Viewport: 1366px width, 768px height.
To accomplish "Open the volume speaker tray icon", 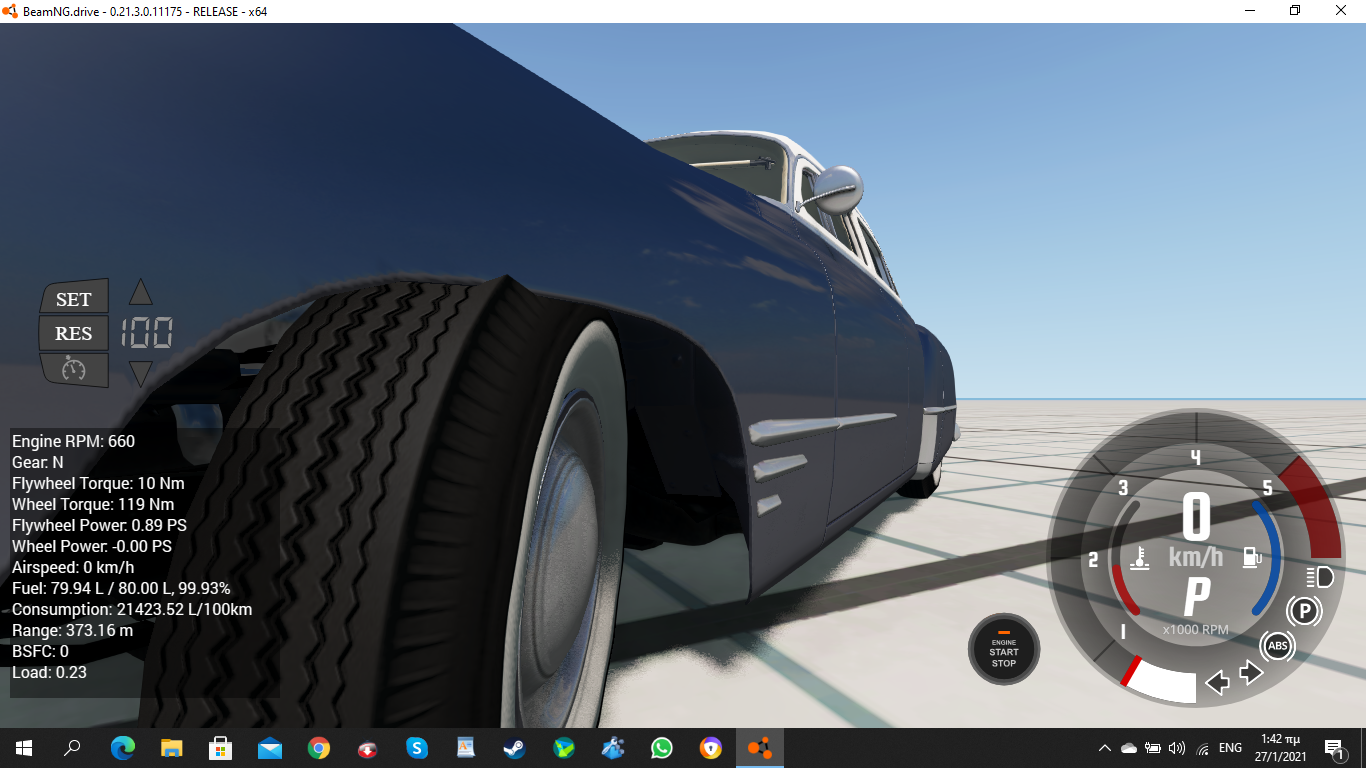I will pyautogui.click(x=1177, y=747).
